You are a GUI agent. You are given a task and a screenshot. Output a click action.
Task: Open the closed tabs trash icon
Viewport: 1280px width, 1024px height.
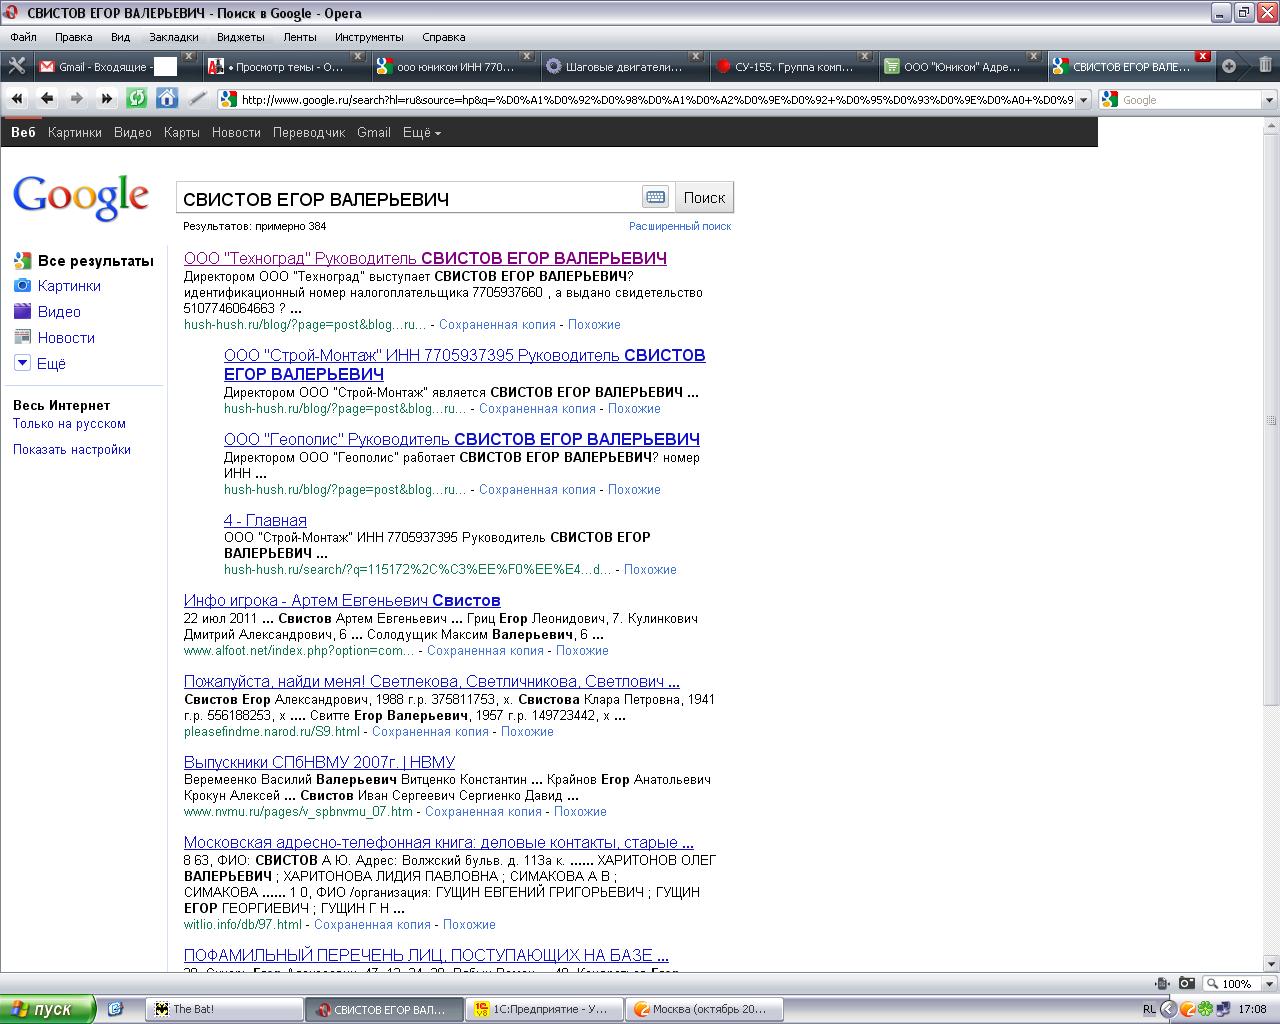1265,66
